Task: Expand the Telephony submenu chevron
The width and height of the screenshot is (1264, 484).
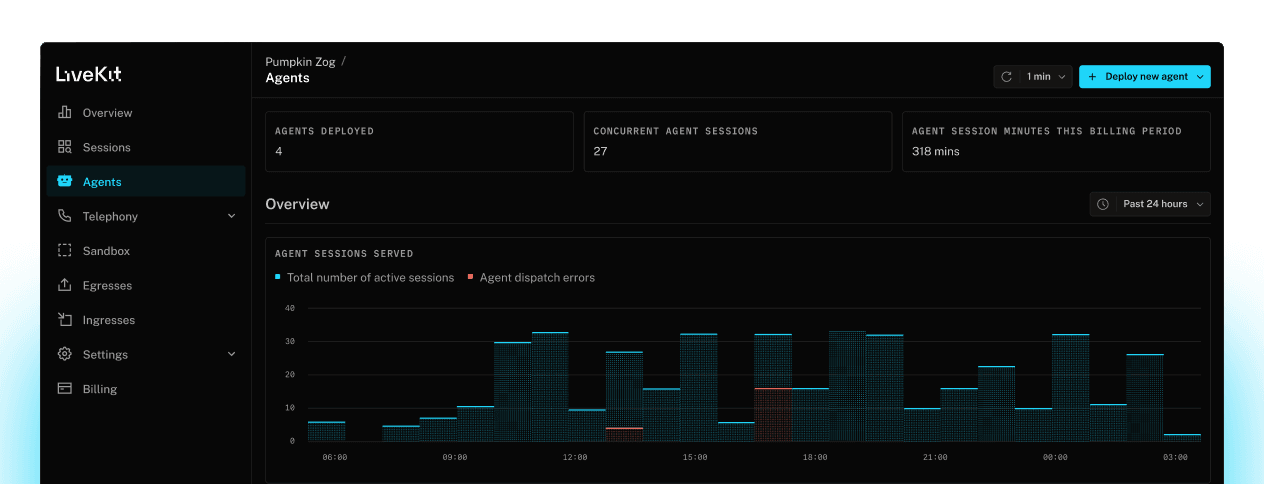Action: (x=231, y=216)
